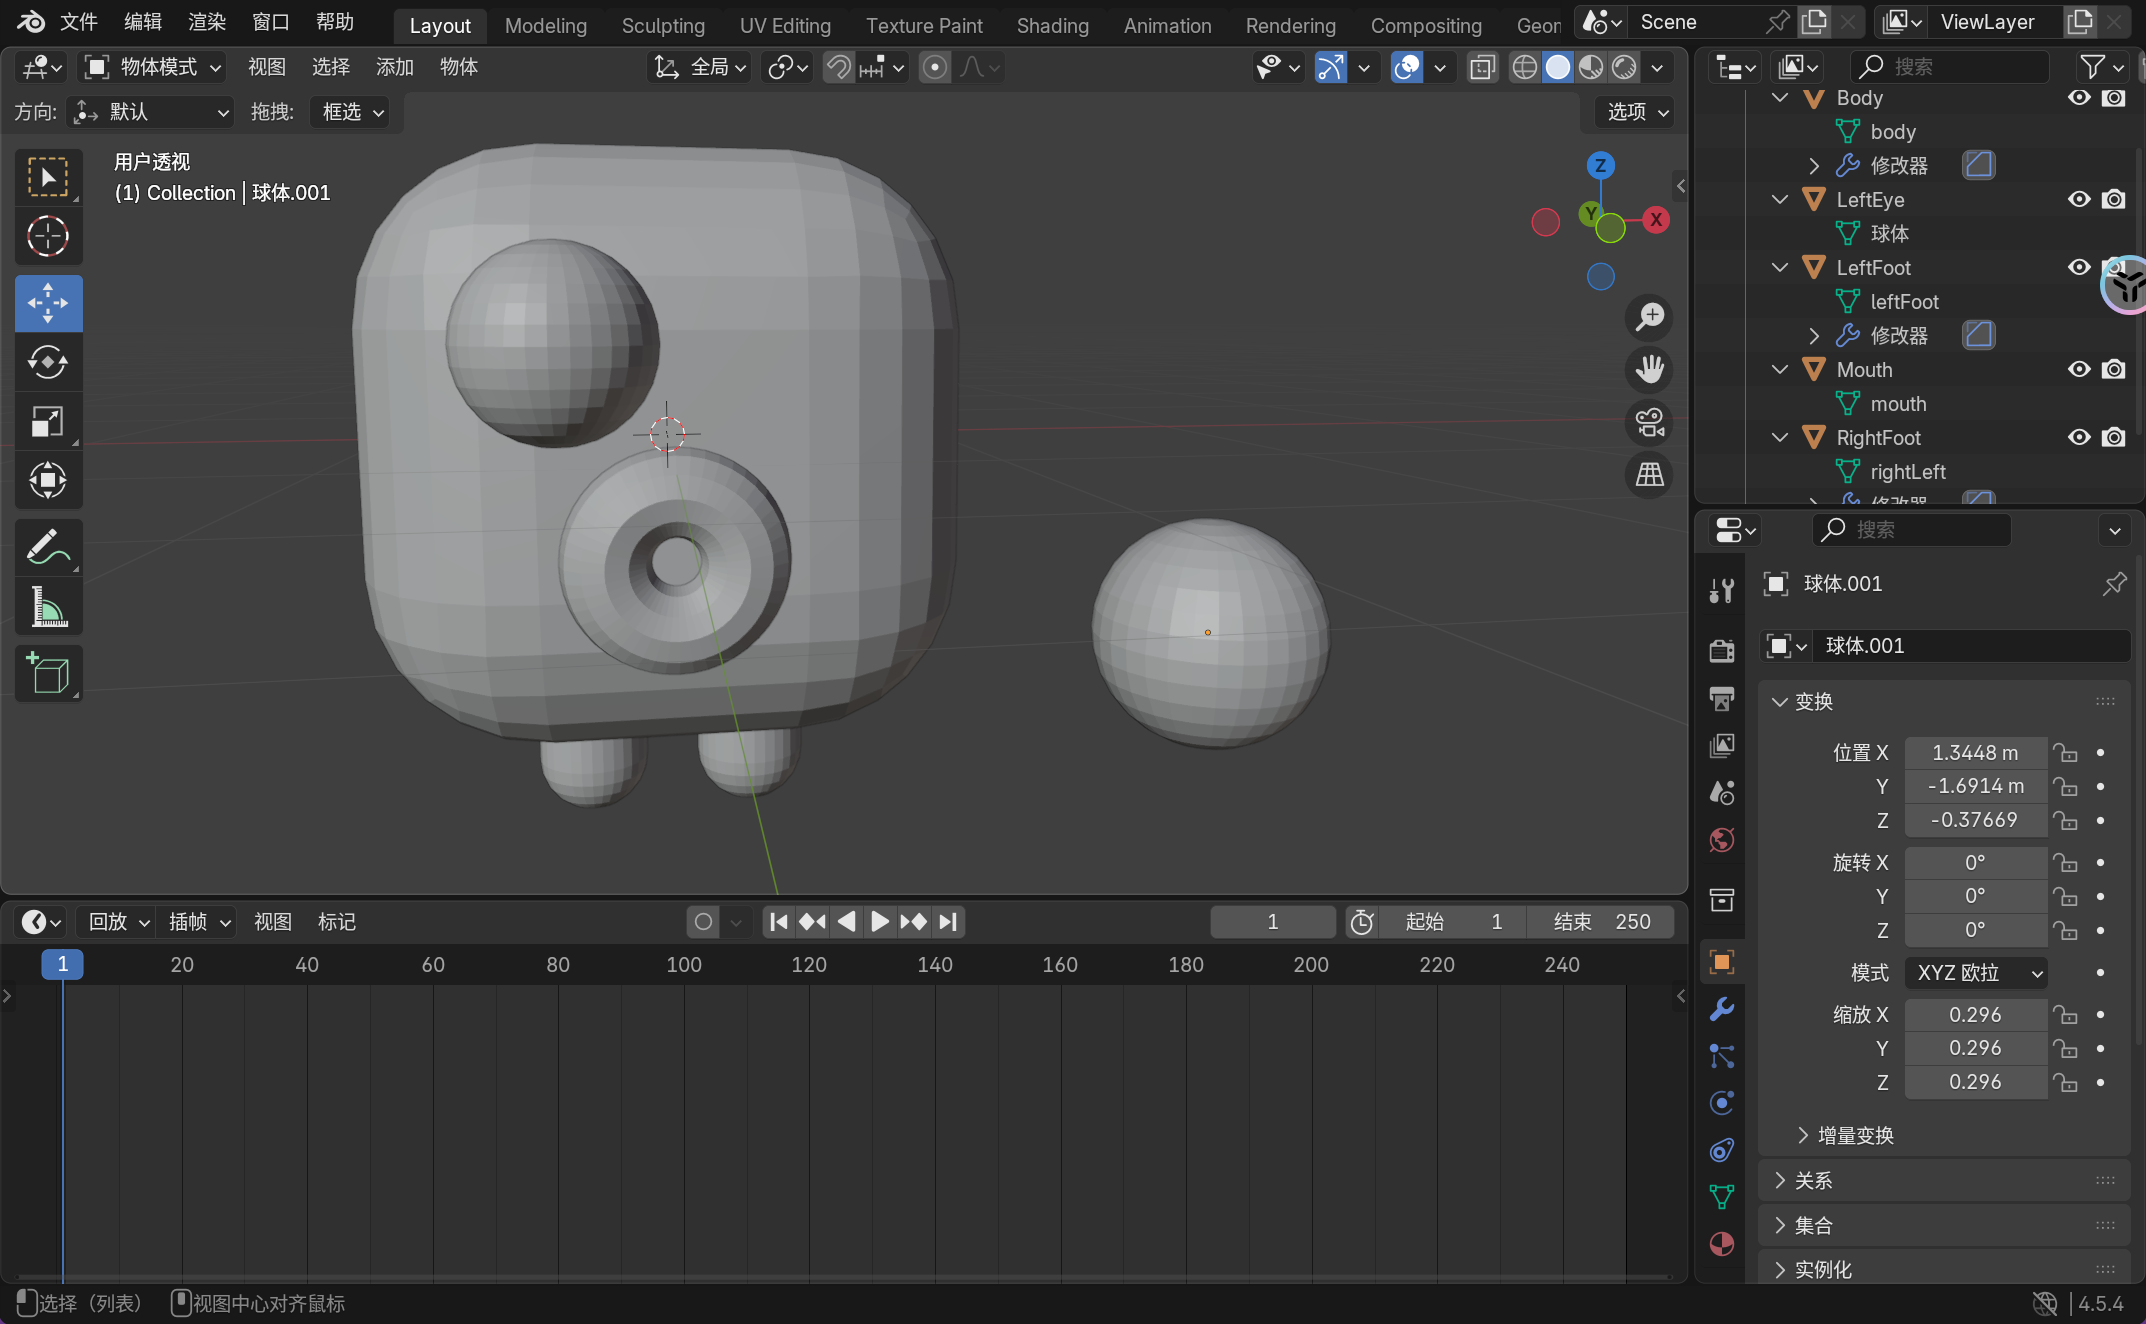Hide the Mouth collection in viewport
Screen dimensions: 2146x1324
[2079, 369]
